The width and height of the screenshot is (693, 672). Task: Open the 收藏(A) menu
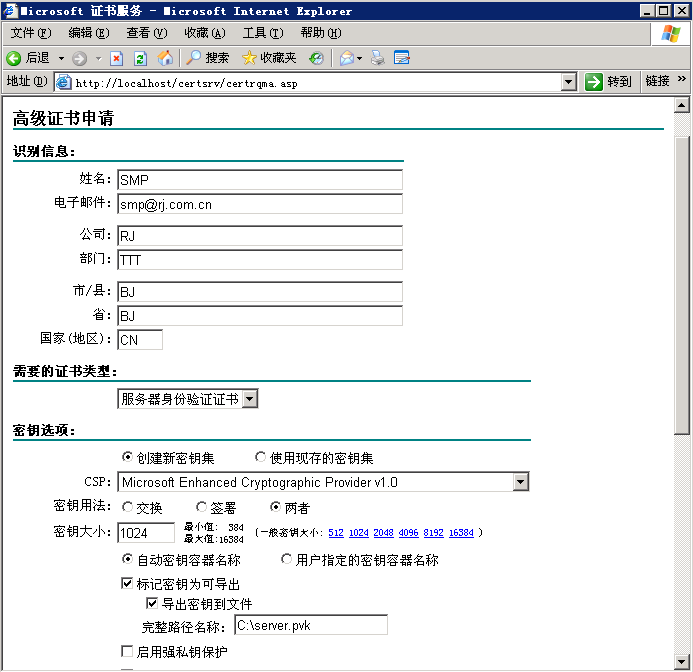tap(205, 33)
